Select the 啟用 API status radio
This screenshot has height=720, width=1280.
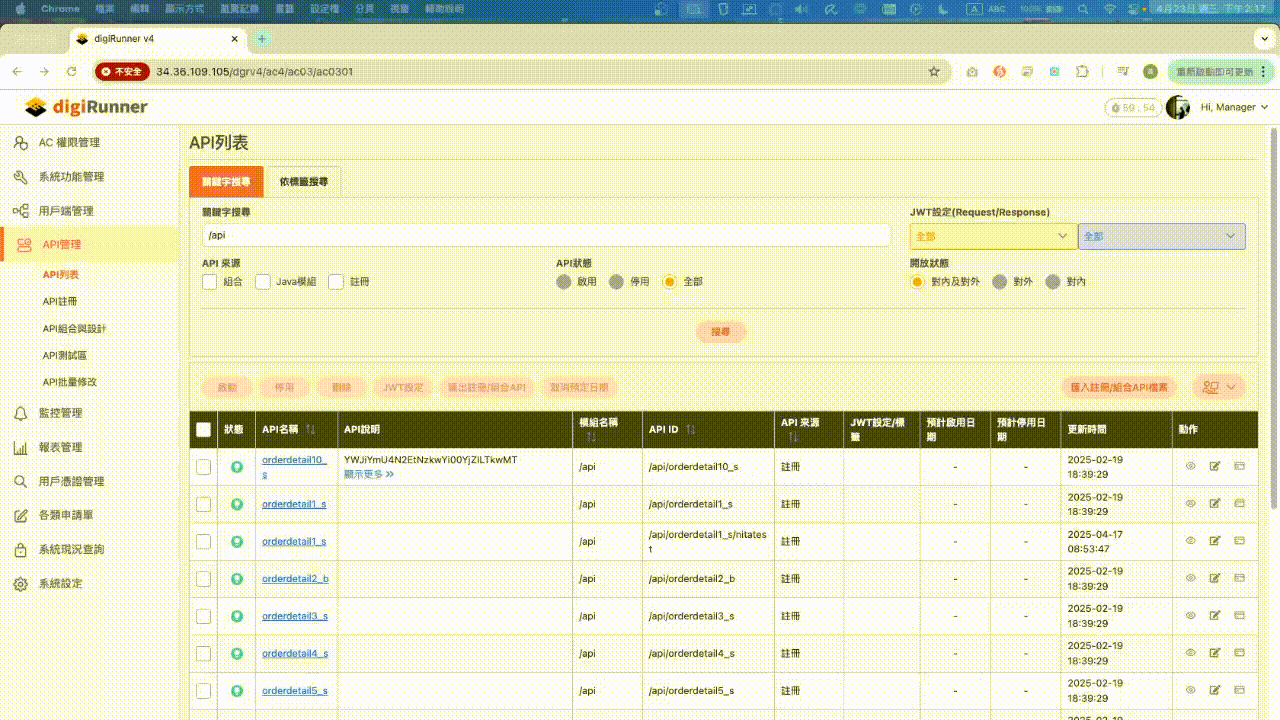pyautogui.click(x=564, y=282)
